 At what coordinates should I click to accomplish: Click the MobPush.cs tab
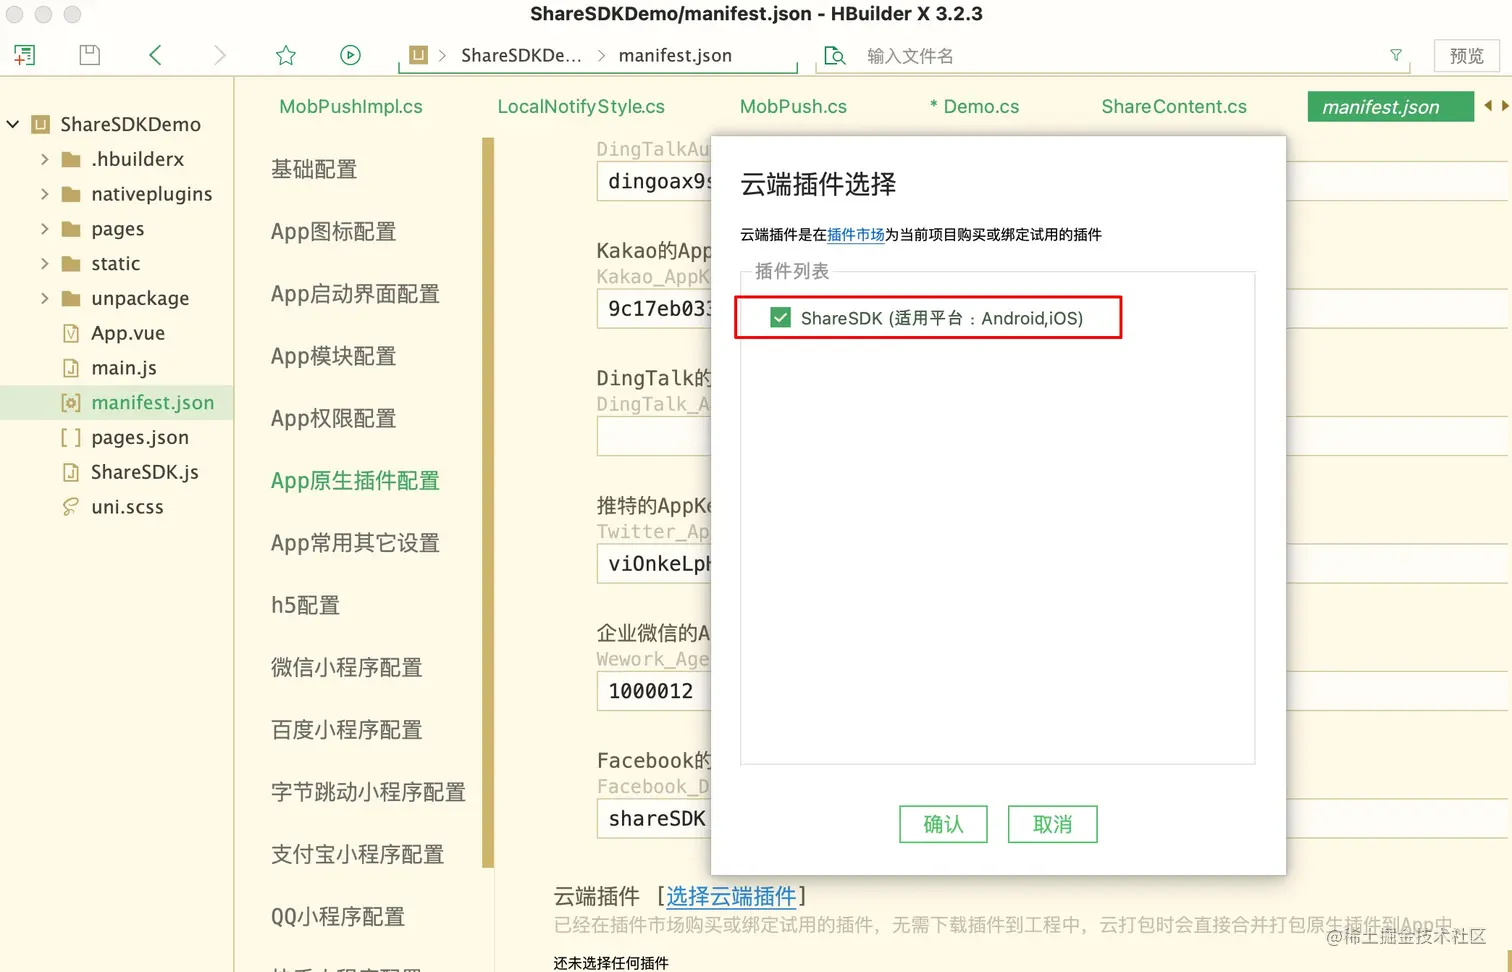coord(793,107)
